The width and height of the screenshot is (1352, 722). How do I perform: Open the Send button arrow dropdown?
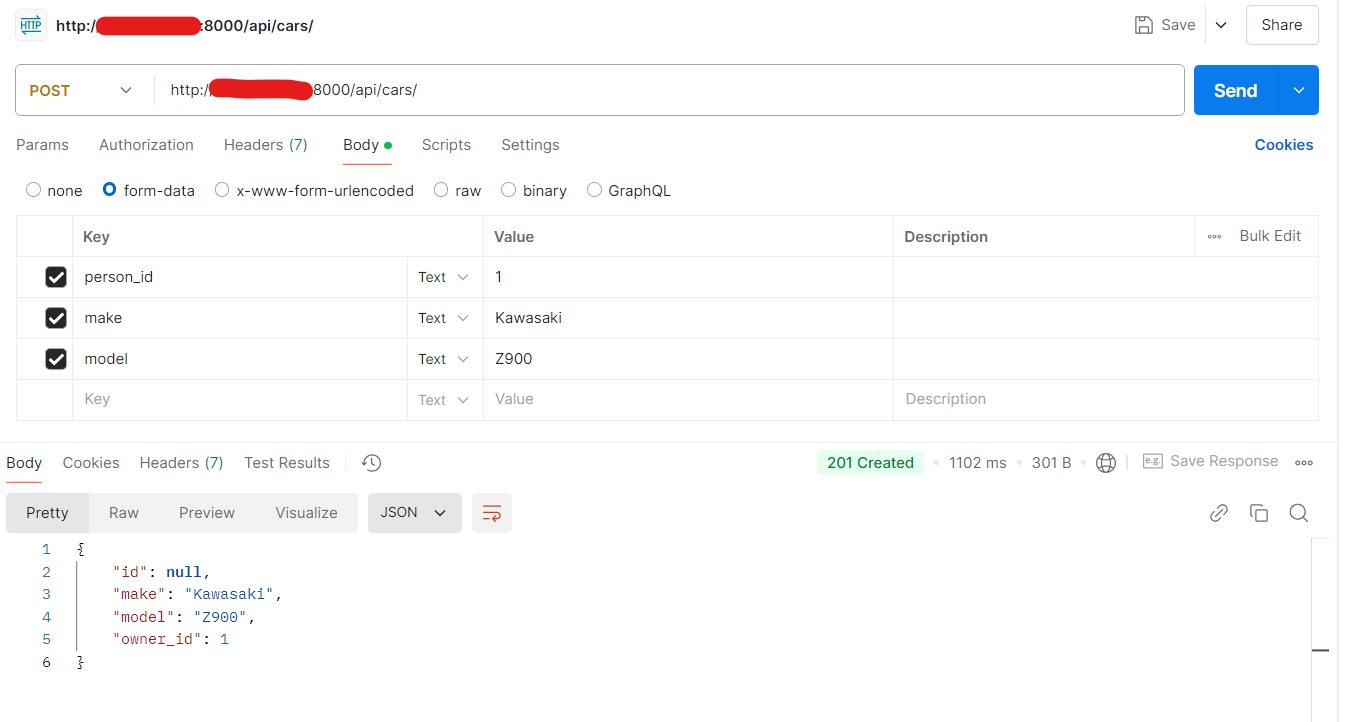[x=1298, y=90]
